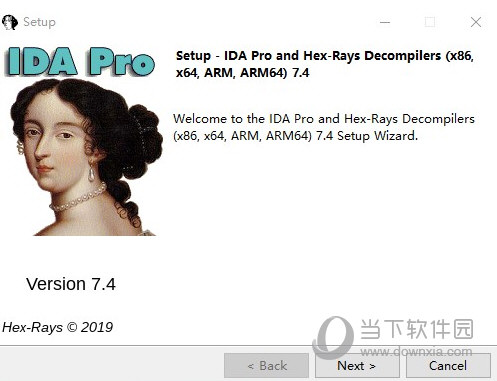
Task: Click the welcome message paragraph
Action: 324,127
